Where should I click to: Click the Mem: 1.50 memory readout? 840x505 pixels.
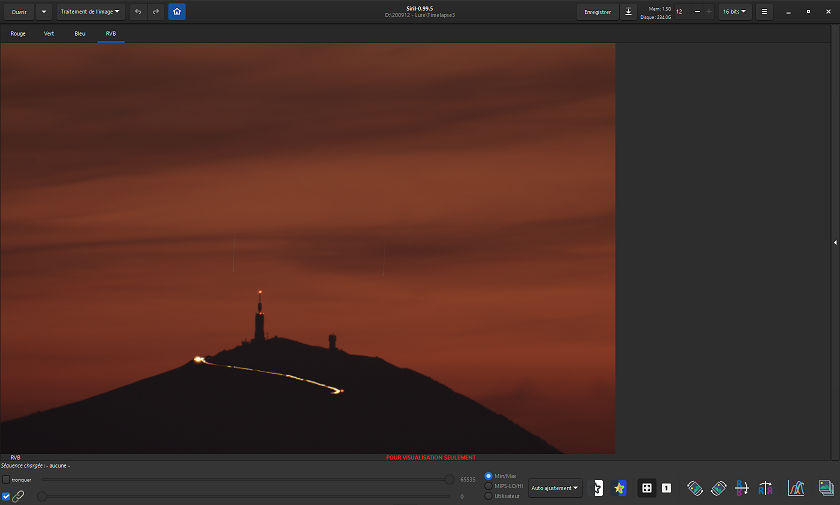click(x=659, y=9)
